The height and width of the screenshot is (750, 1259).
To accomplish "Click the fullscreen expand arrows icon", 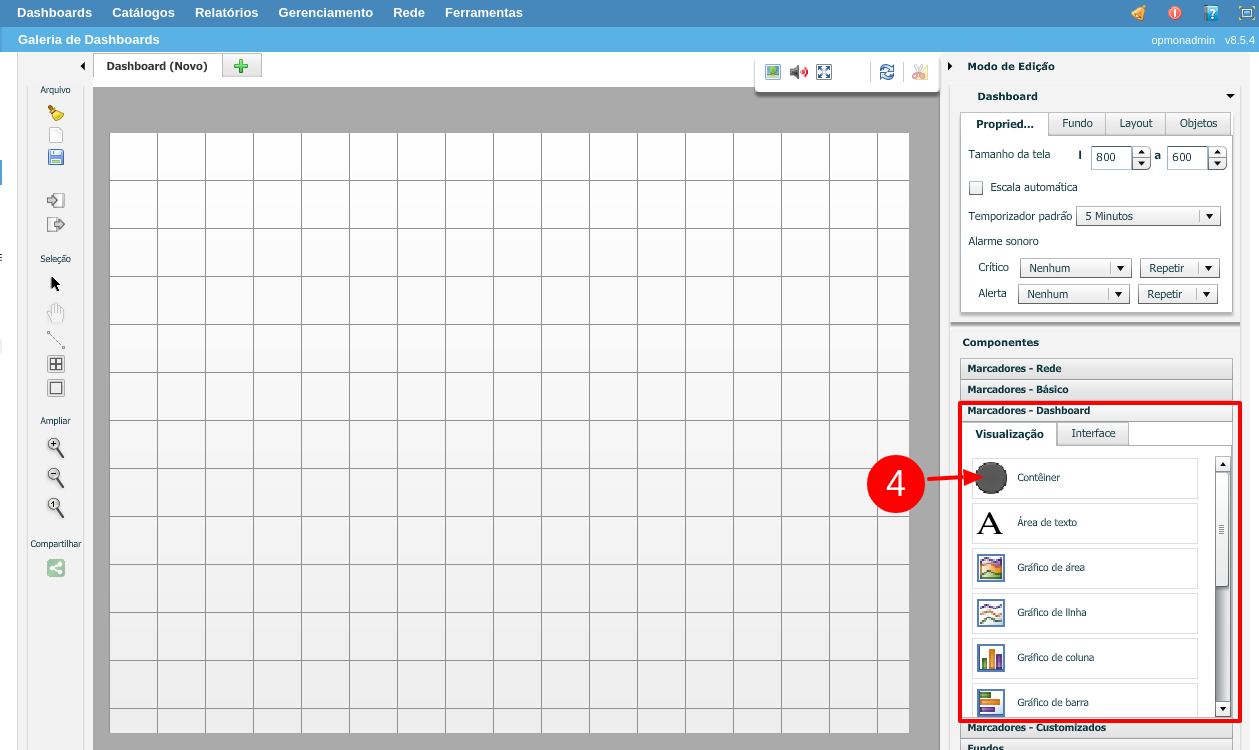I will click(824, 72).
